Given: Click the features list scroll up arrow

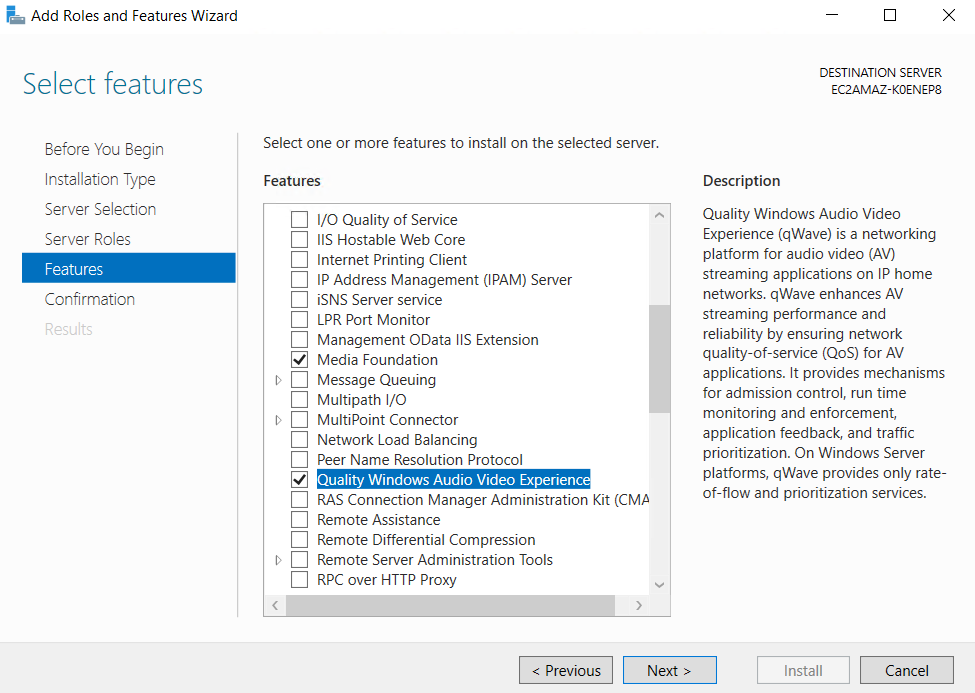Looking at the screenshot, I should 660,215.
